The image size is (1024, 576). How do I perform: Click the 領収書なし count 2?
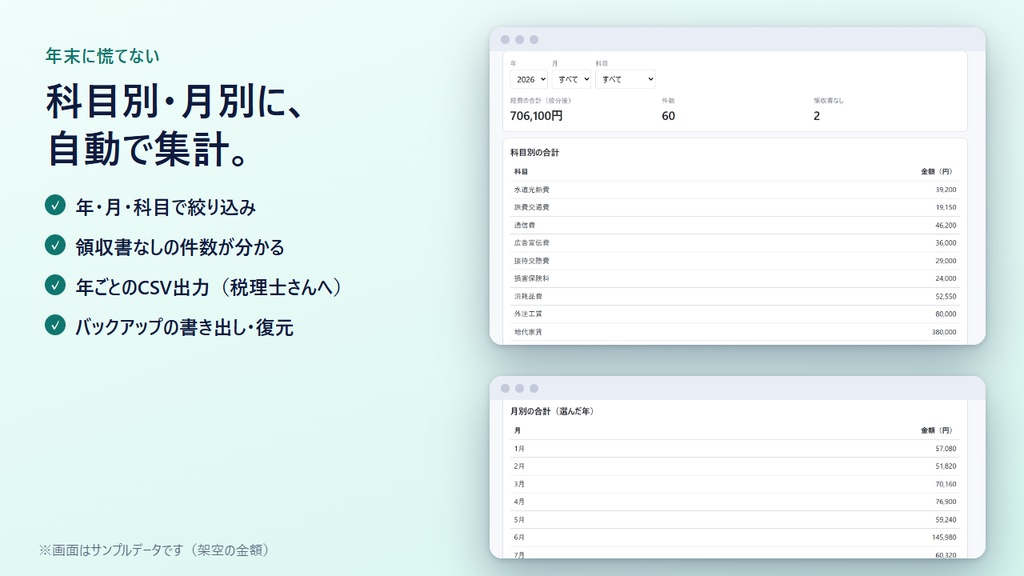[816, 116]
